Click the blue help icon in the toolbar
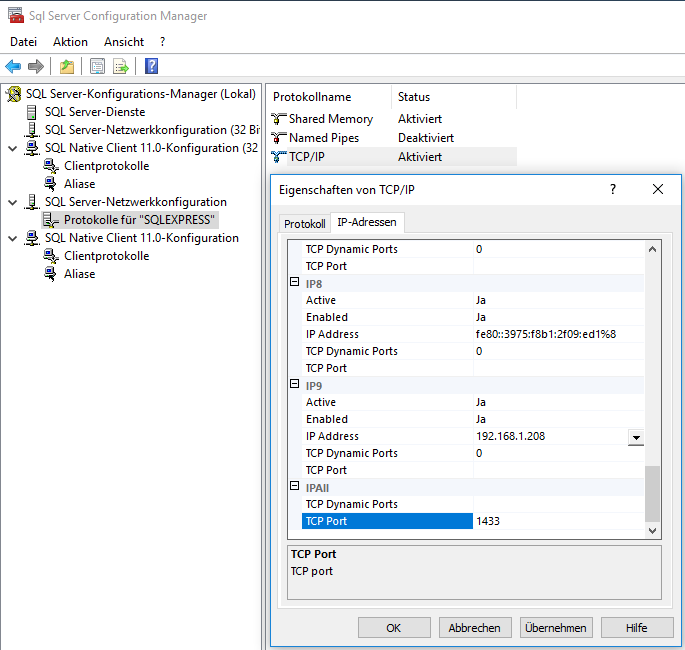This screenshot has width=685, height=650. click(152, 67)
